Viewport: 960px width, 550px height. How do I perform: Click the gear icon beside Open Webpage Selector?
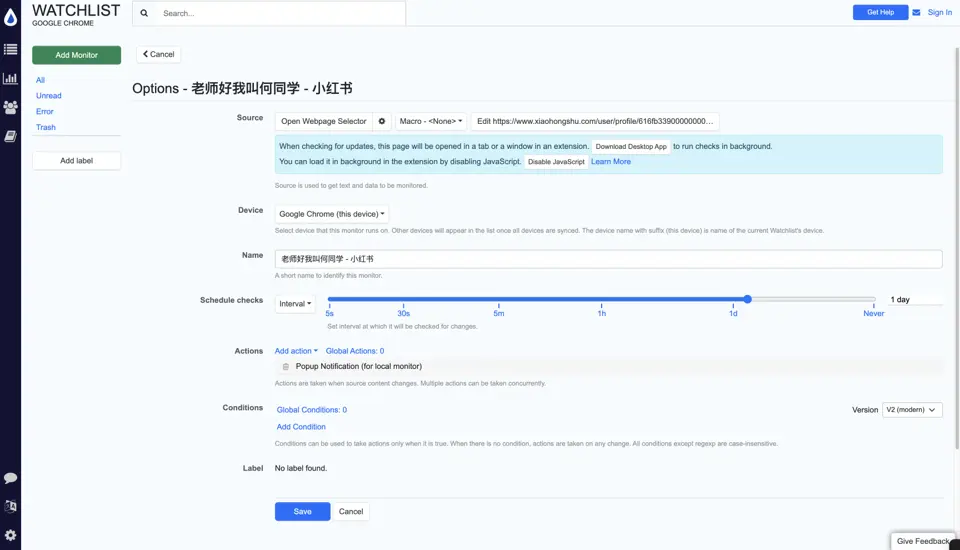click(x=381, y=121)
